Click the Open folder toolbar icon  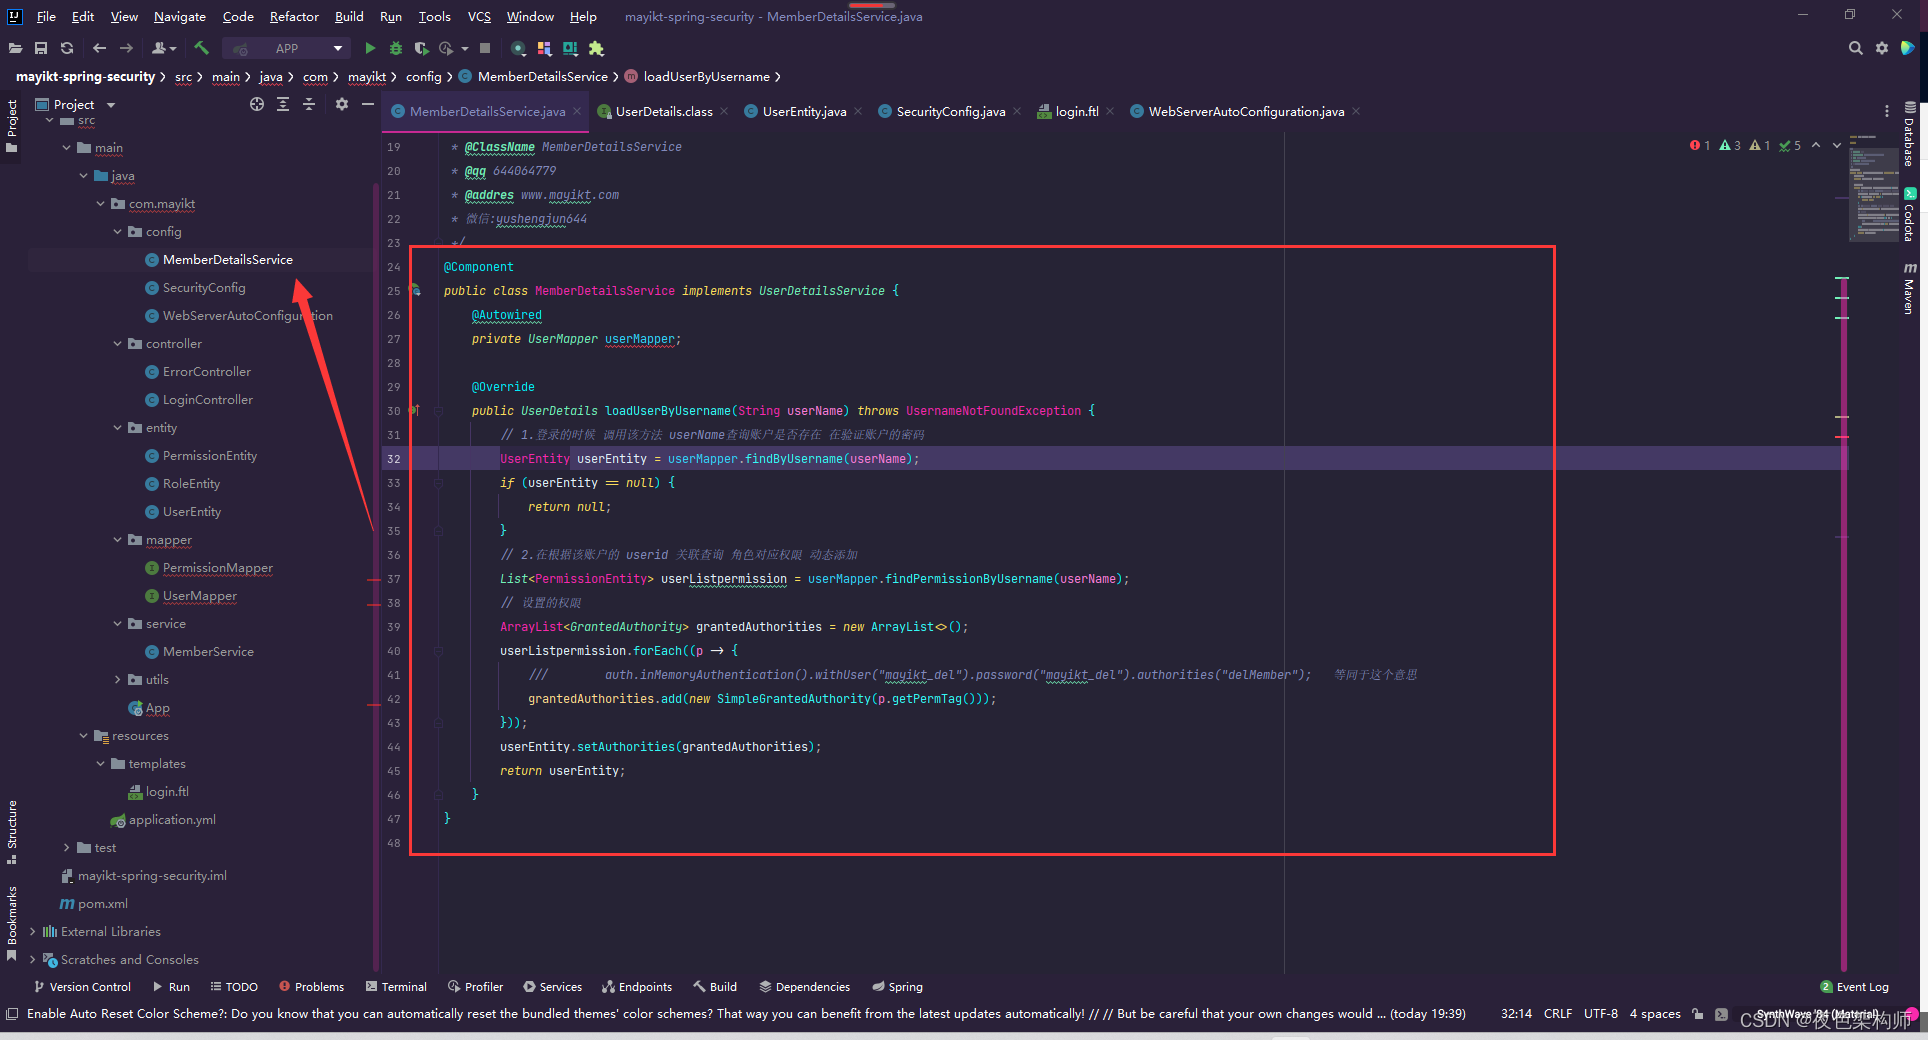(15, 48)
